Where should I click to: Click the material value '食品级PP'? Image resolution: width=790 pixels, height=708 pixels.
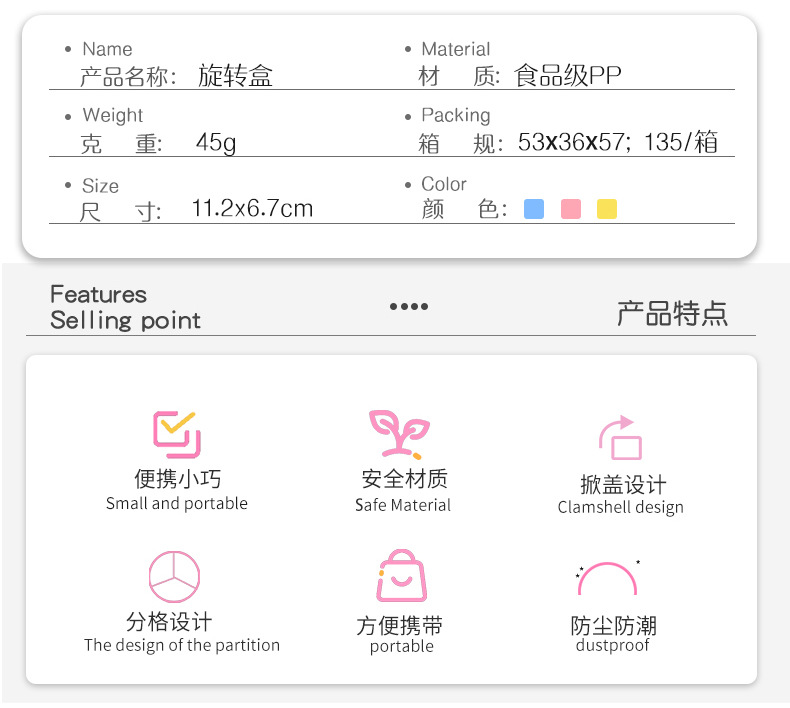567,76
